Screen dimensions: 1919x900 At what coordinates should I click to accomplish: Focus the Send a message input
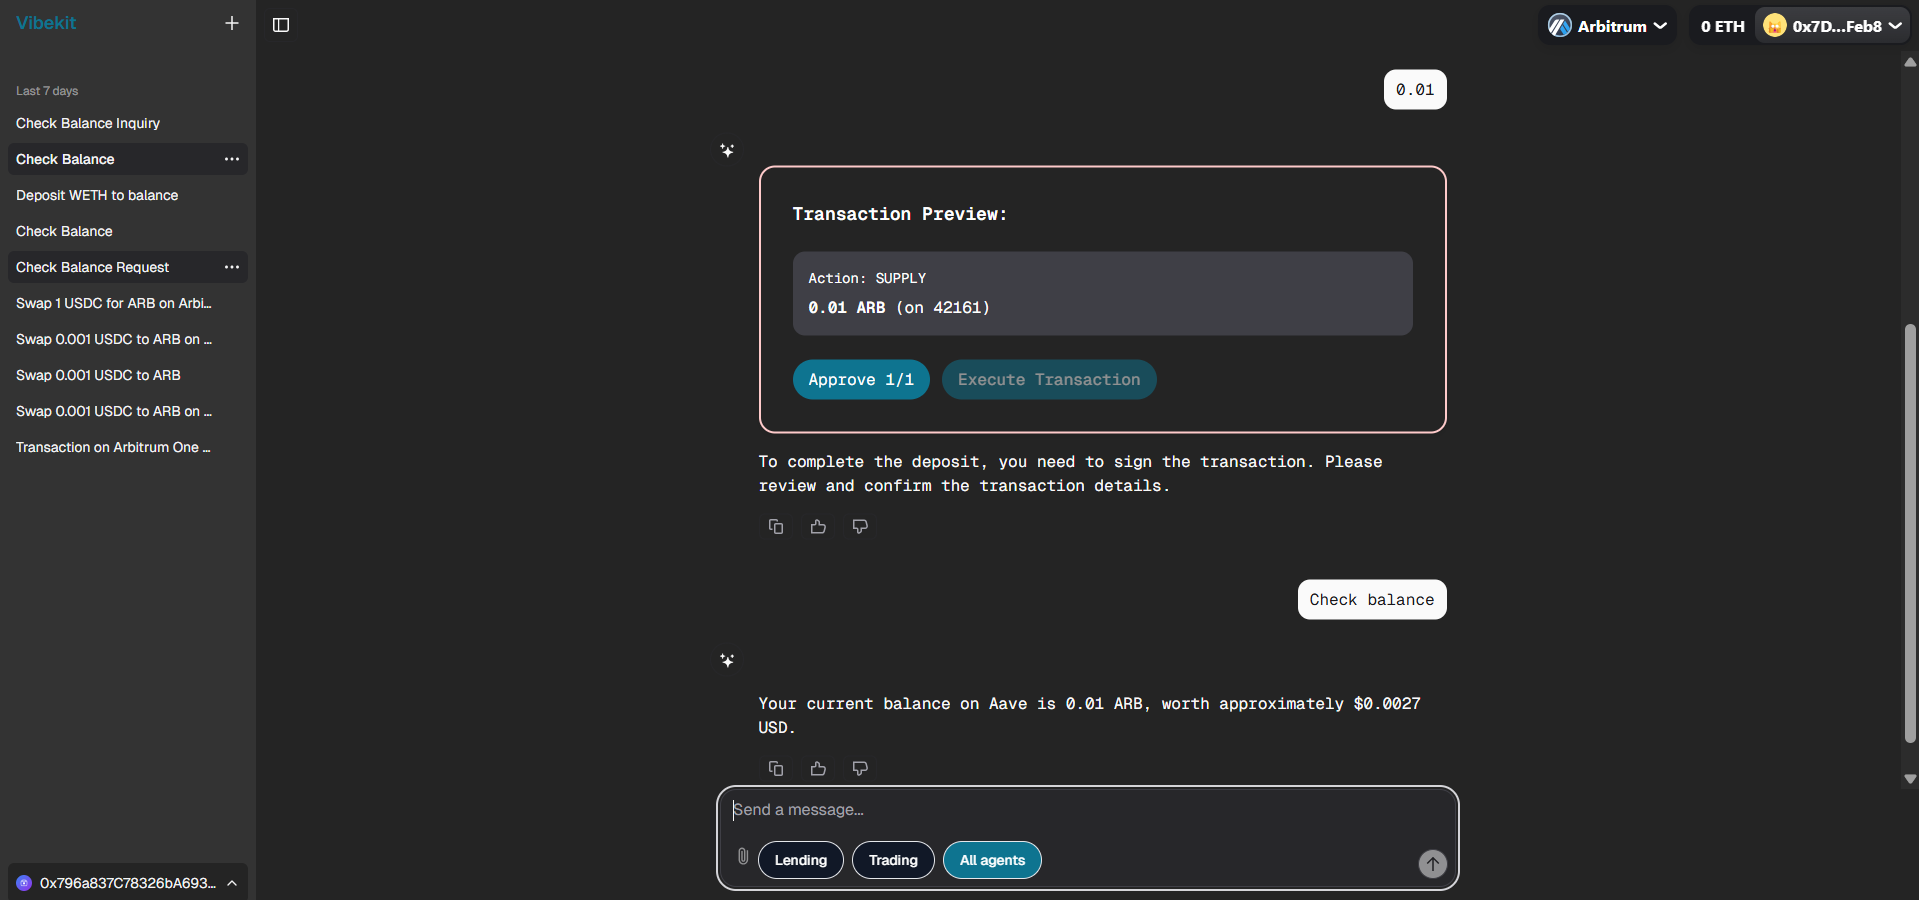point(1087,810)
